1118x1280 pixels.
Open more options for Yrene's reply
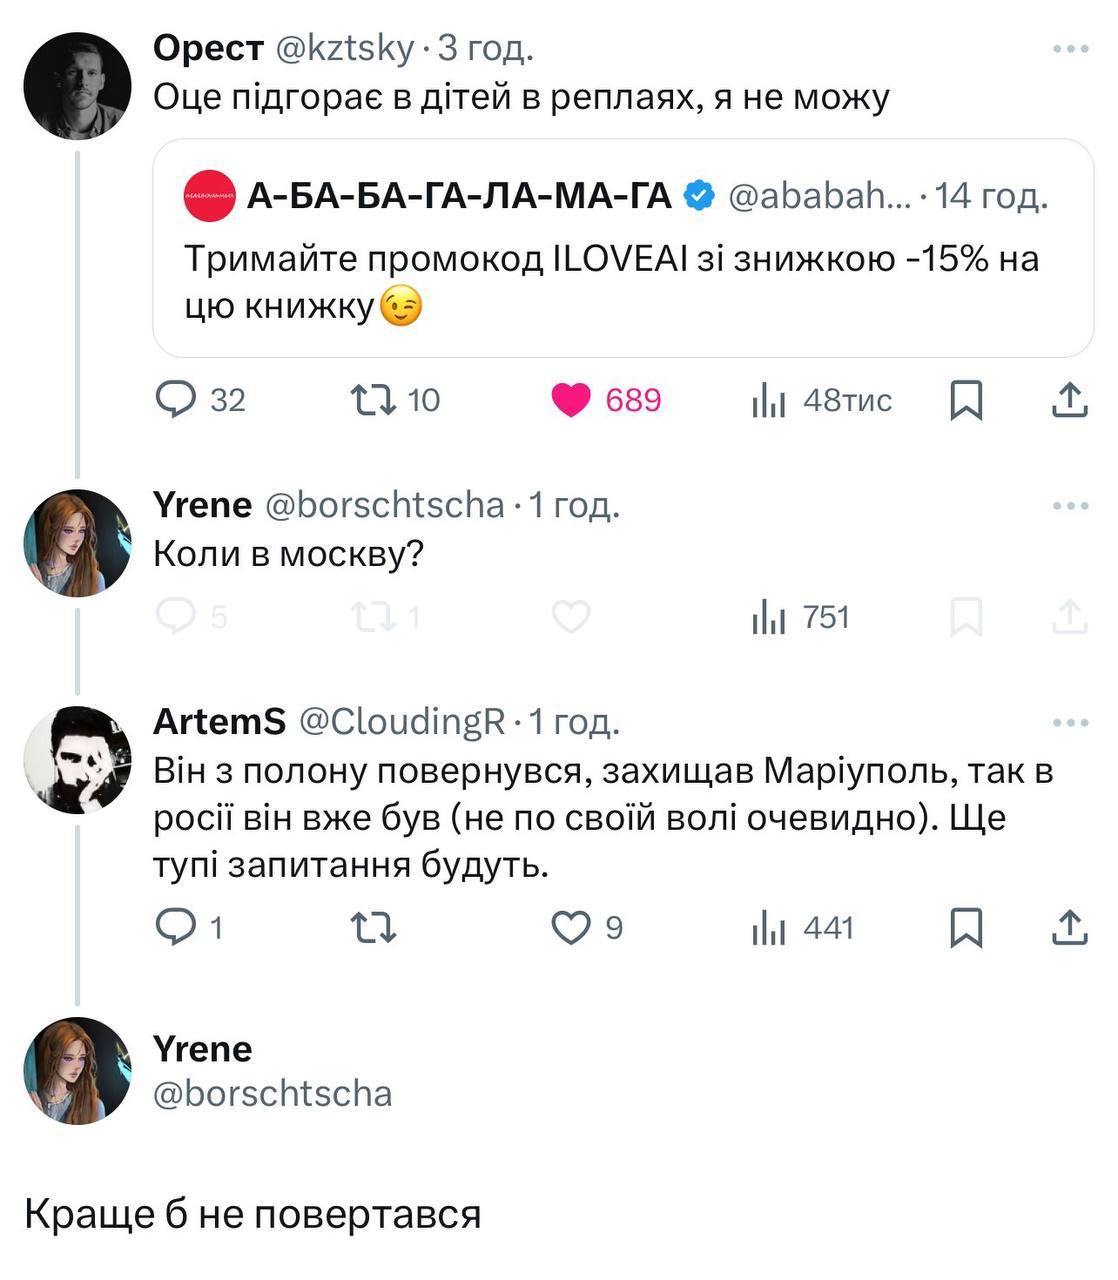pyautogui.click(x=1070, y=506)
